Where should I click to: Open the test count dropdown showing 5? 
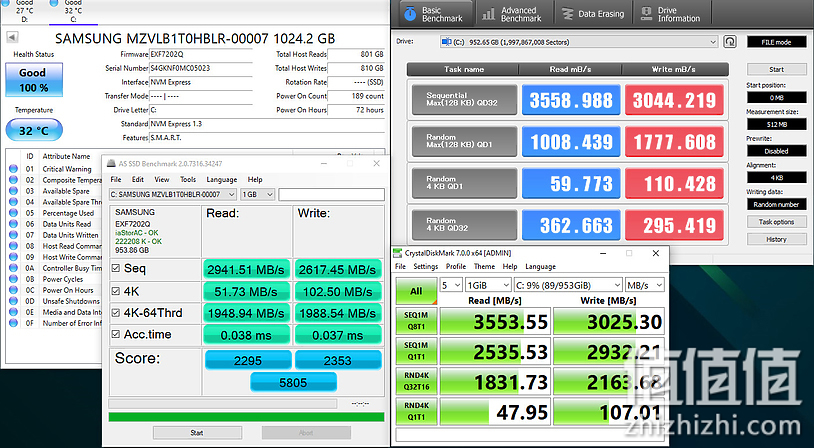451,285
